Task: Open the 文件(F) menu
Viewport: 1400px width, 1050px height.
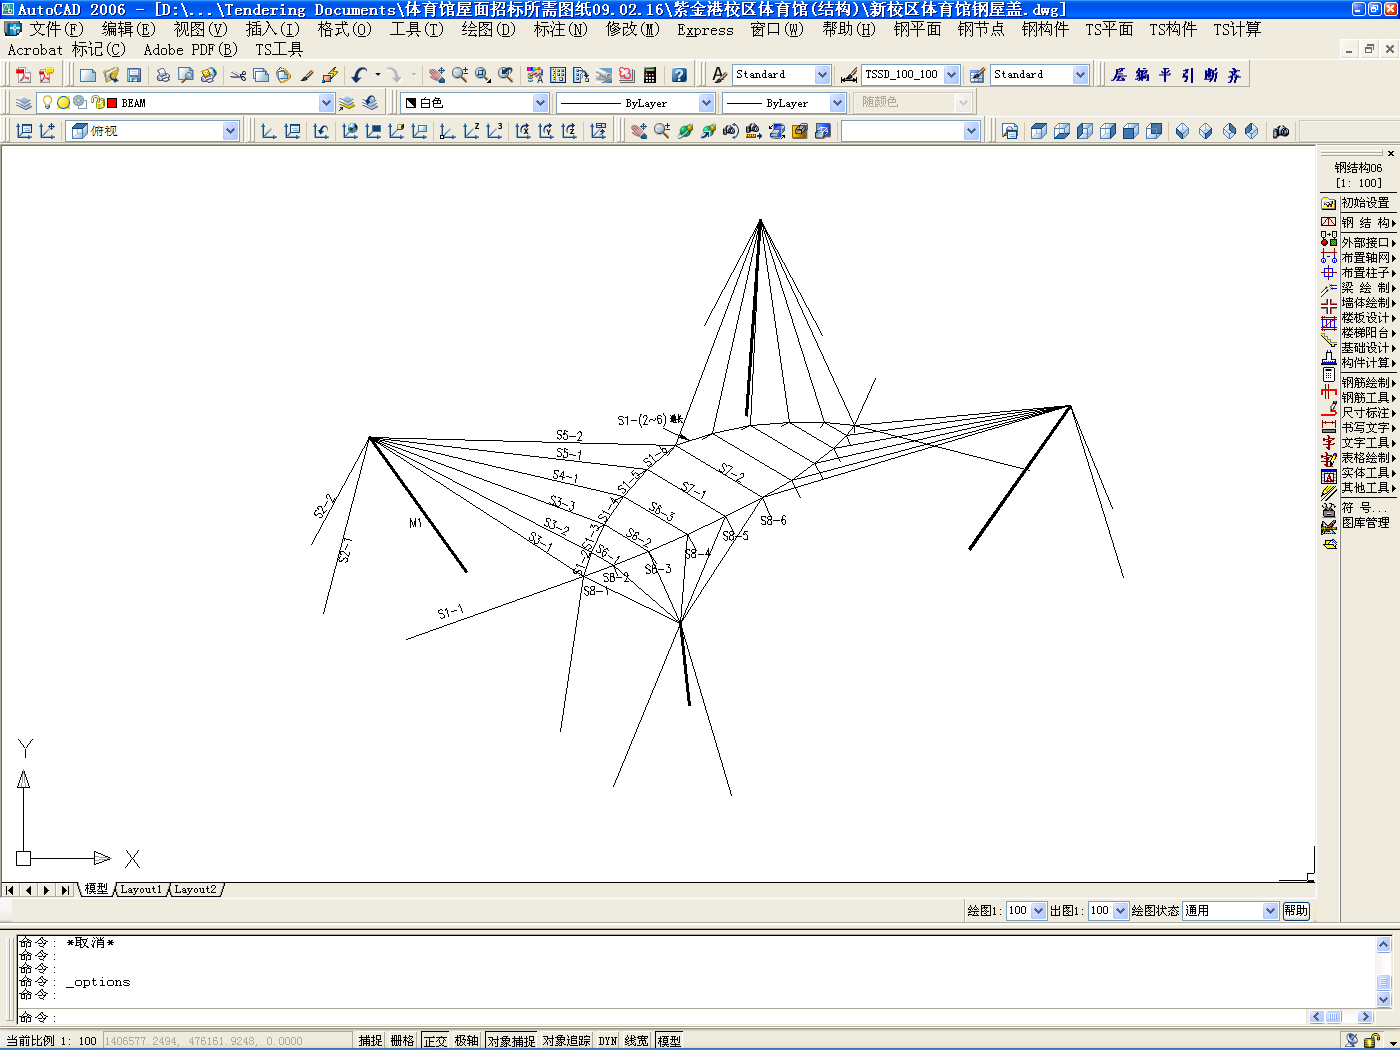Action: click(56, 29)
